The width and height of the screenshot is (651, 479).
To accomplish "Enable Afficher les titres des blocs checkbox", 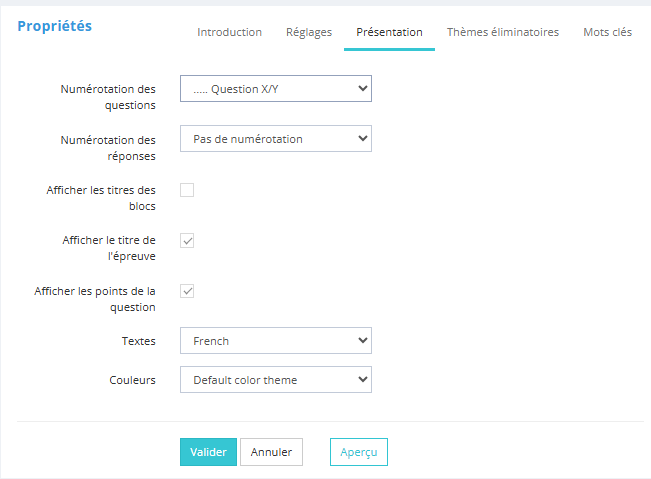I will (x=187, y=190).
